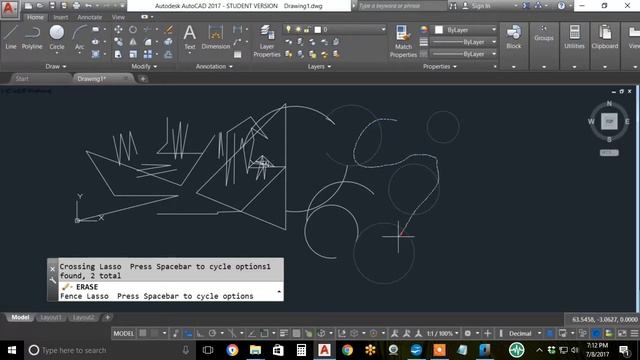
Task: Toggle Annotation Visibility in status bar
Action: click(x=394, y=333)
